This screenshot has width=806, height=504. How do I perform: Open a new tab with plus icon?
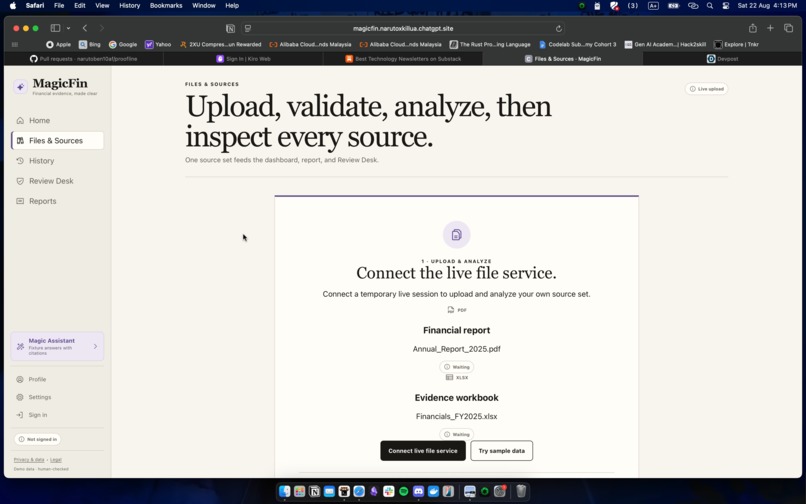point(770,28)
